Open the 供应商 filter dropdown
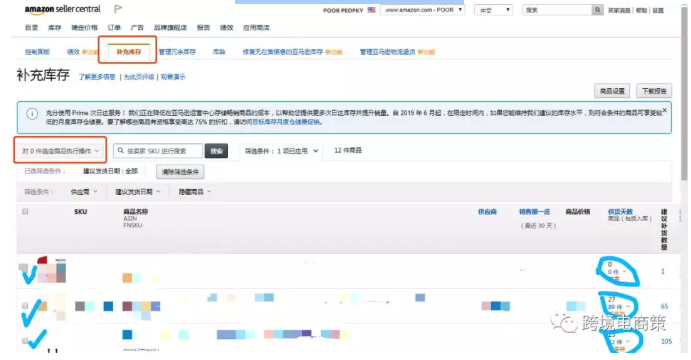 (x=84, y=192)
